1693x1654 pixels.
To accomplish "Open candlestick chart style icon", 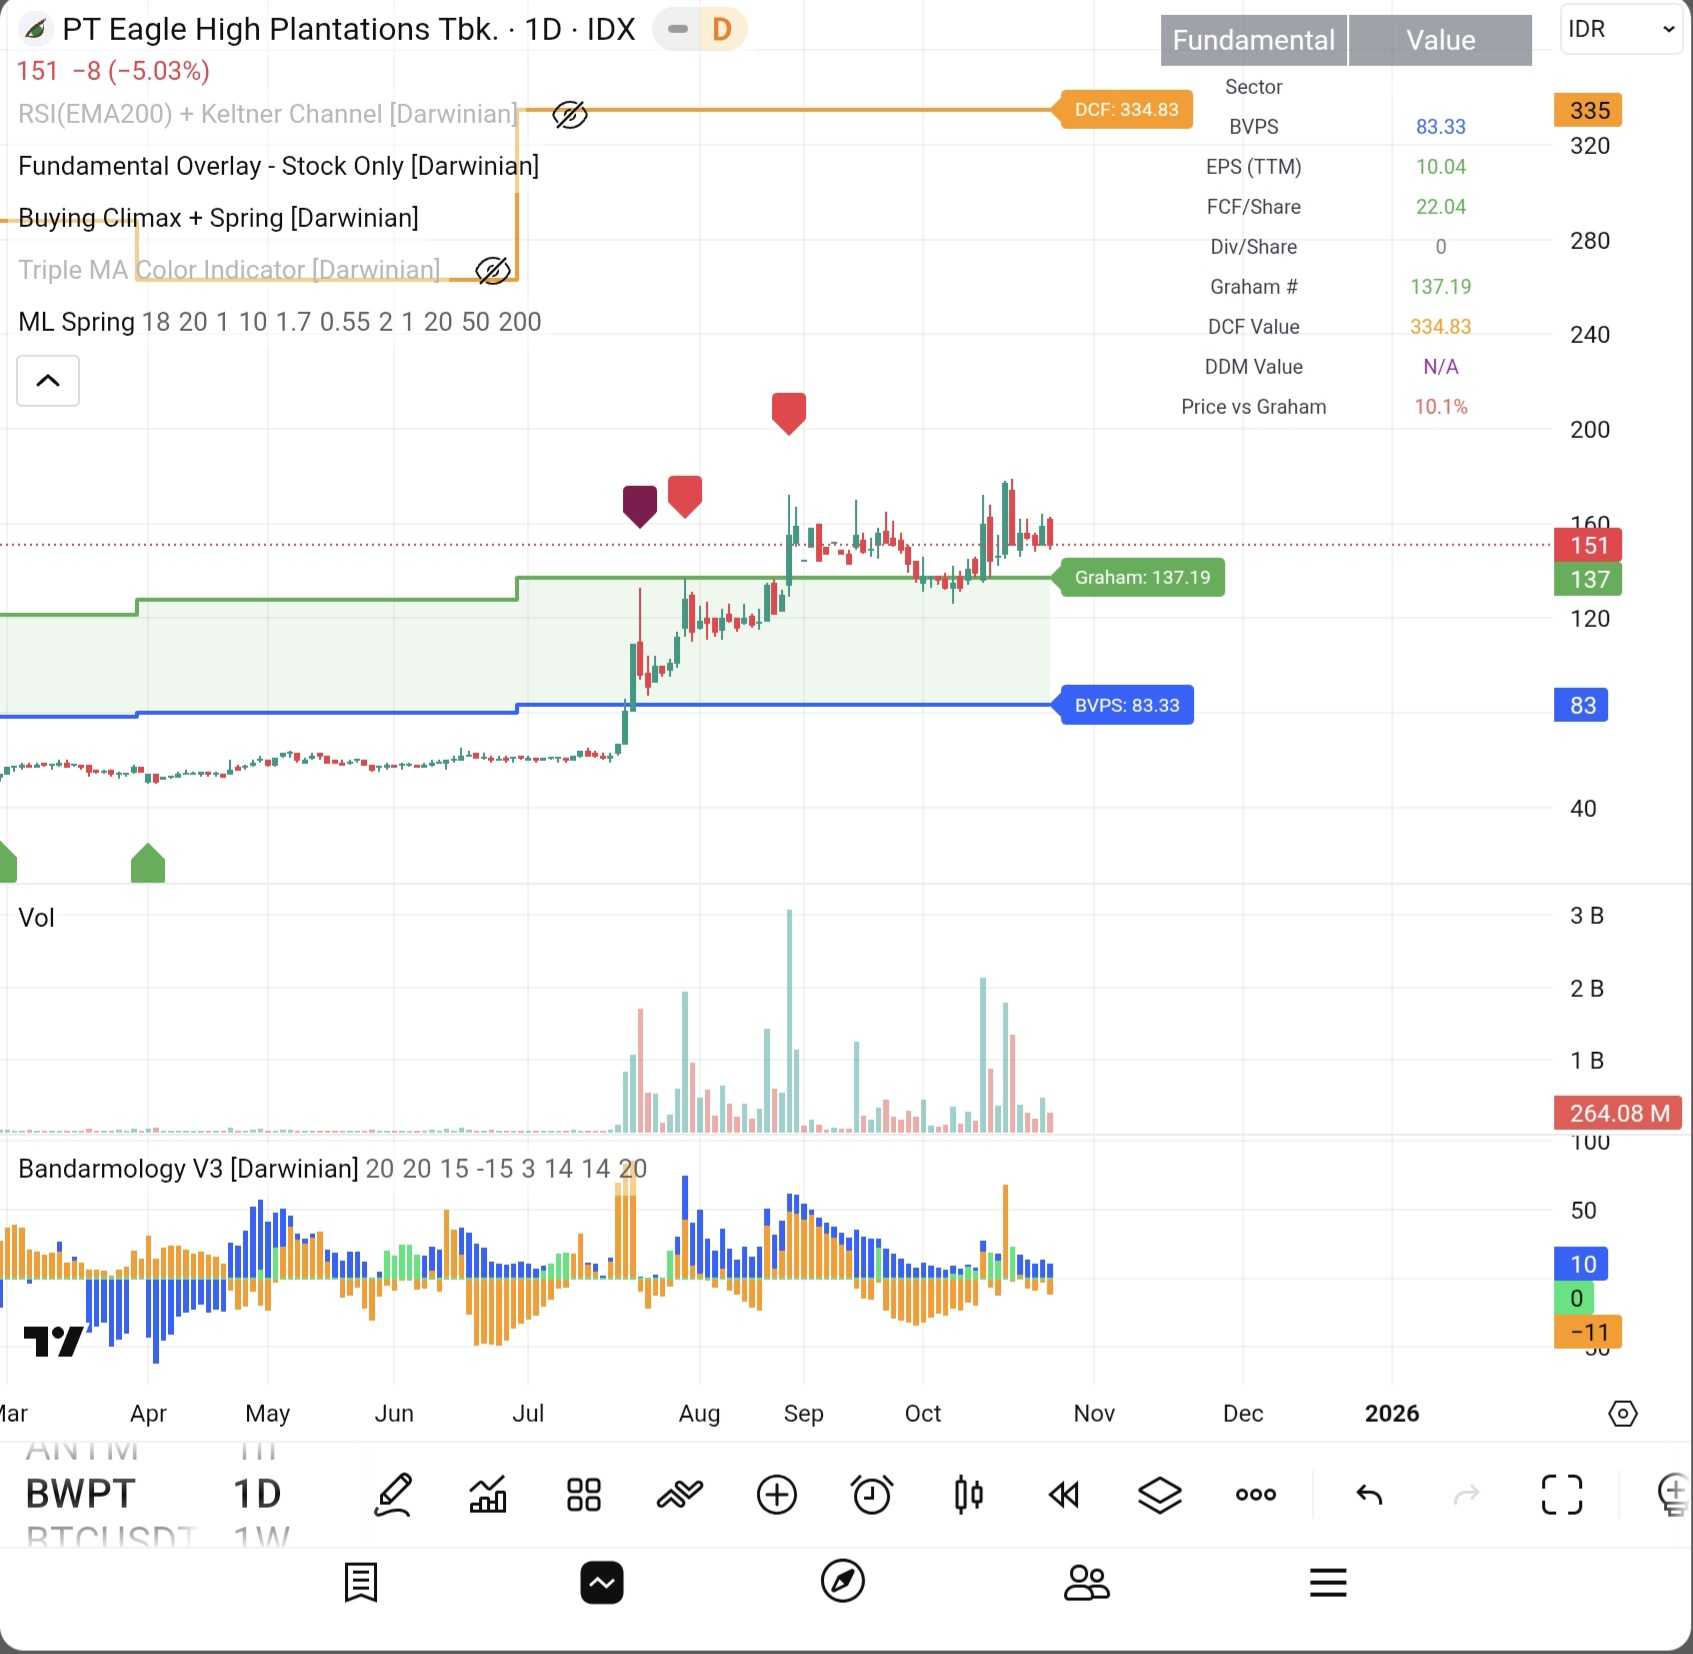I will [x=968, y=1495].
